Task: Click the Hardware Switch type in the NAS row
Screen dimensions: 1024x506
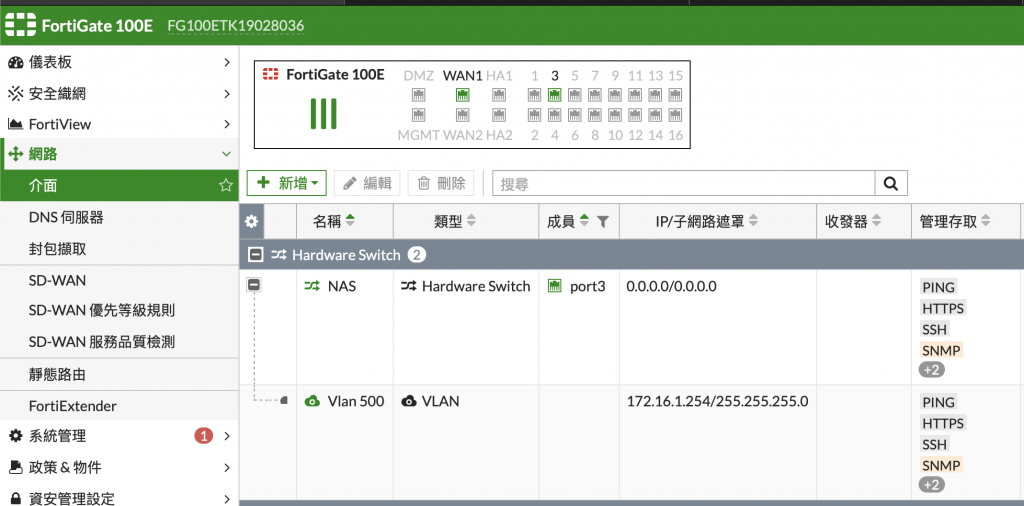Action: coord(466,286)
